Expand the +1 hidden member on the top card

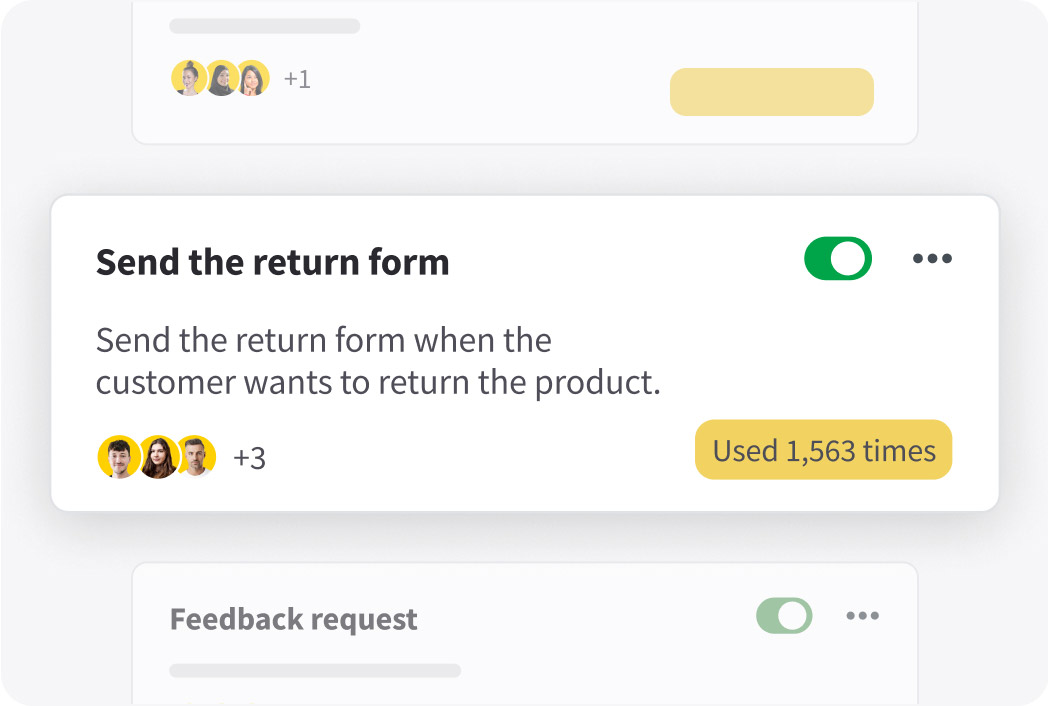tap(297, 78)
